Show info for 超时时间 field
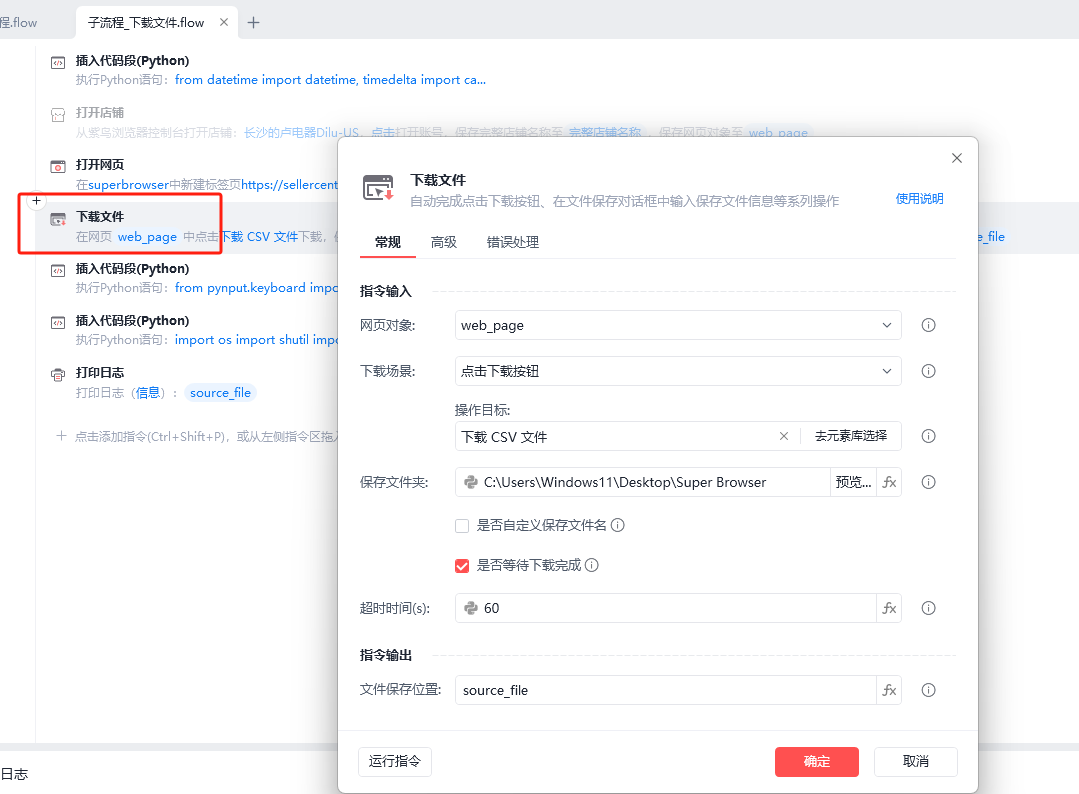This screenshot has width=1079, height=794. [928, 608]
